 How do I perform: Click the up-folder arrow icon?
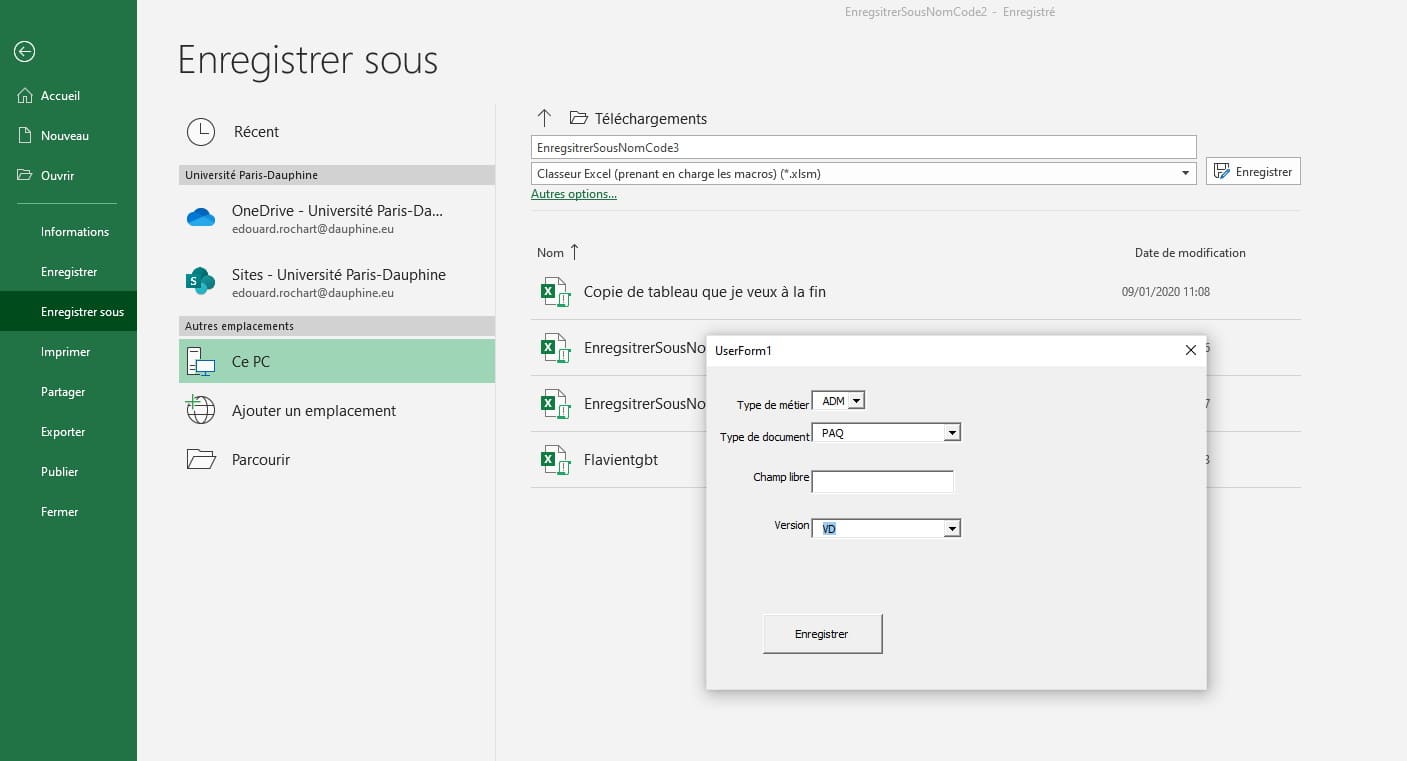[544, 118]
